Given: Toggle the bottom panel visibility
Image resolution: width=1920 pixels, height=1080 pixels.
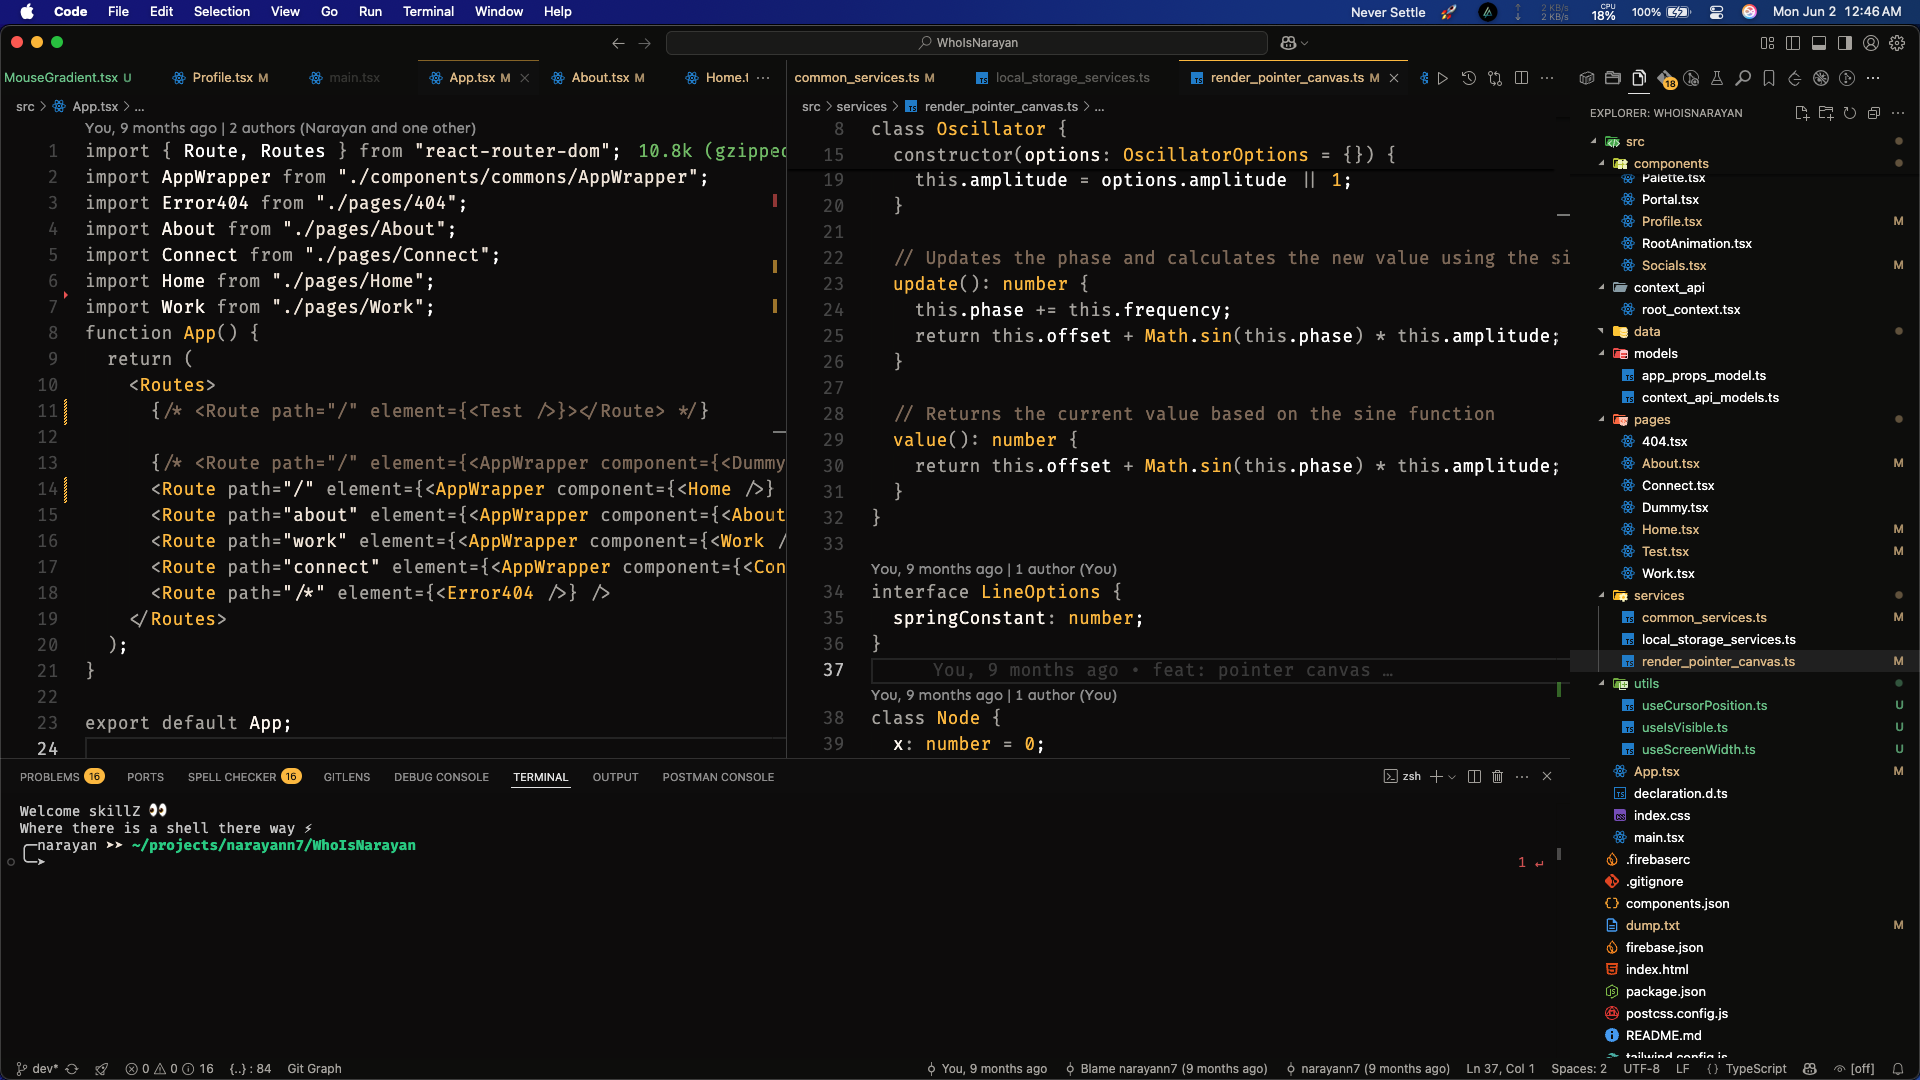Looking at the screenshot, I should [1819, 43].
